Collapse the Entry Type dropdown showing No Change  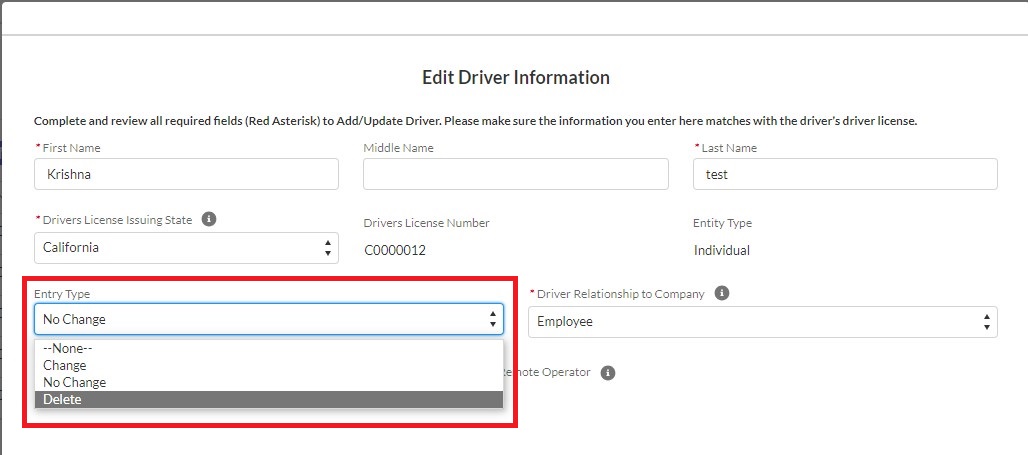pos(268,320)
